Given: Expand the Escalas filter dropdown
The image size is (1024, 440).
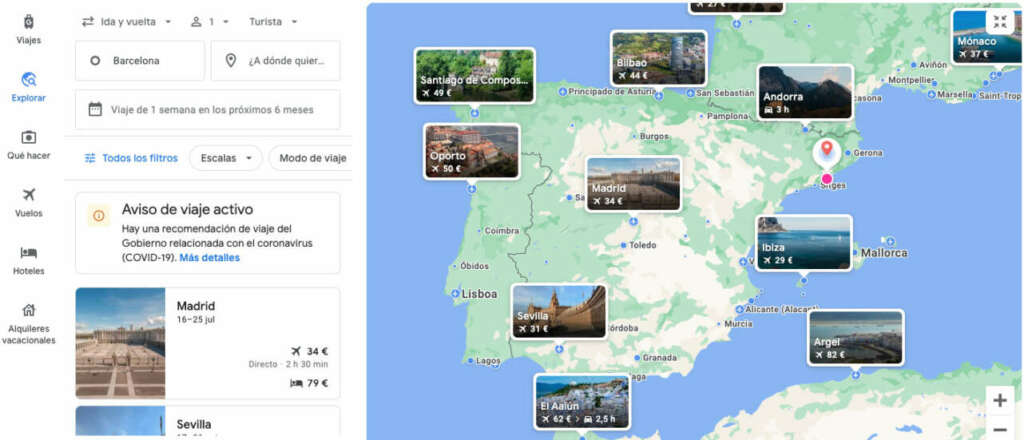Looking at the screenshot, I should click(226, 158).
